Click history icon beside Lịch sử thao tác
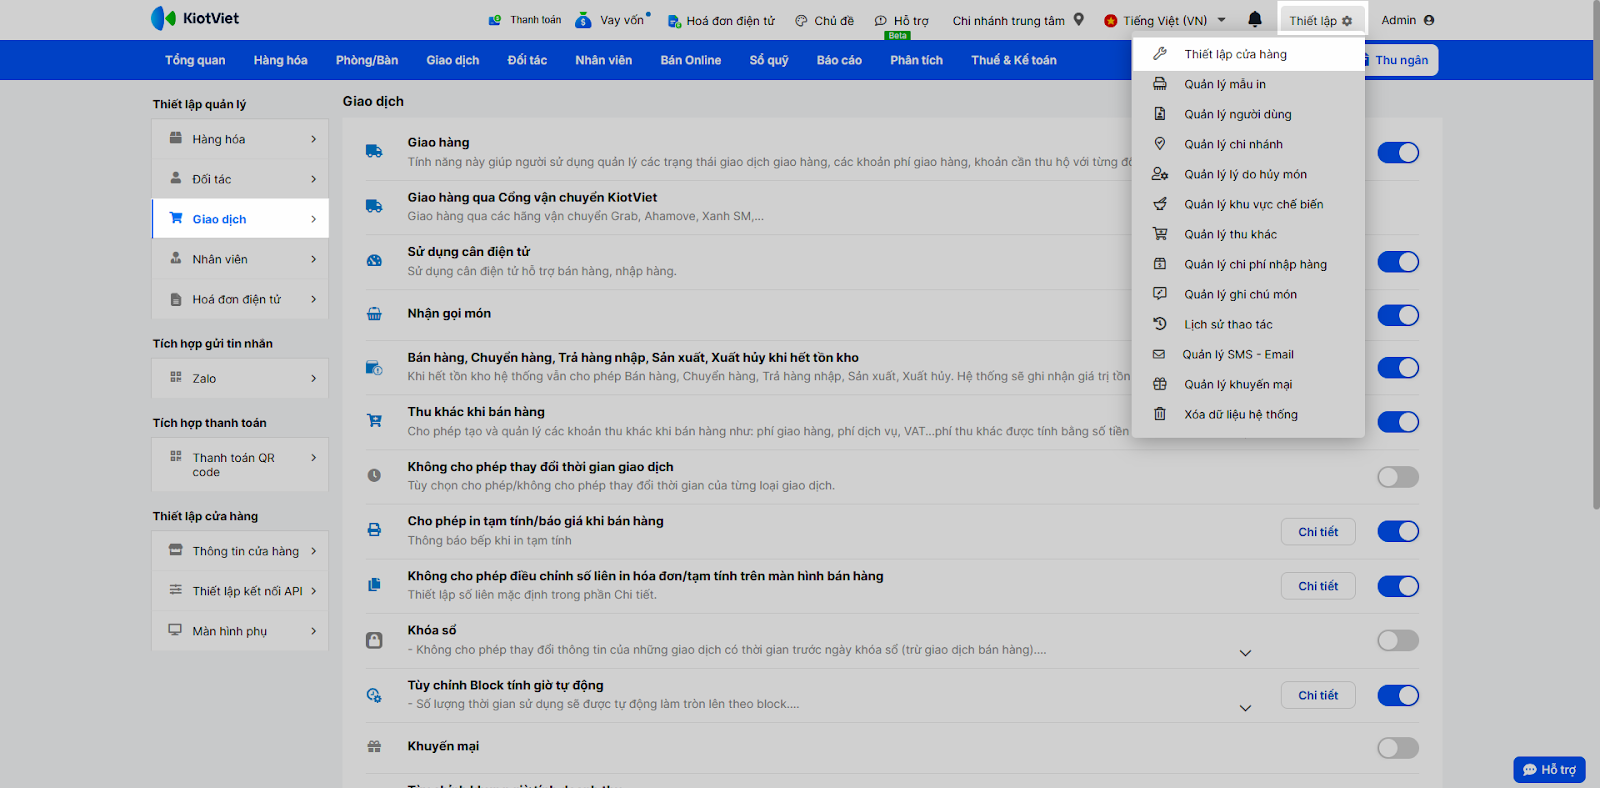The width and height of the screenshot is (1600, 788). [1160, 324]
